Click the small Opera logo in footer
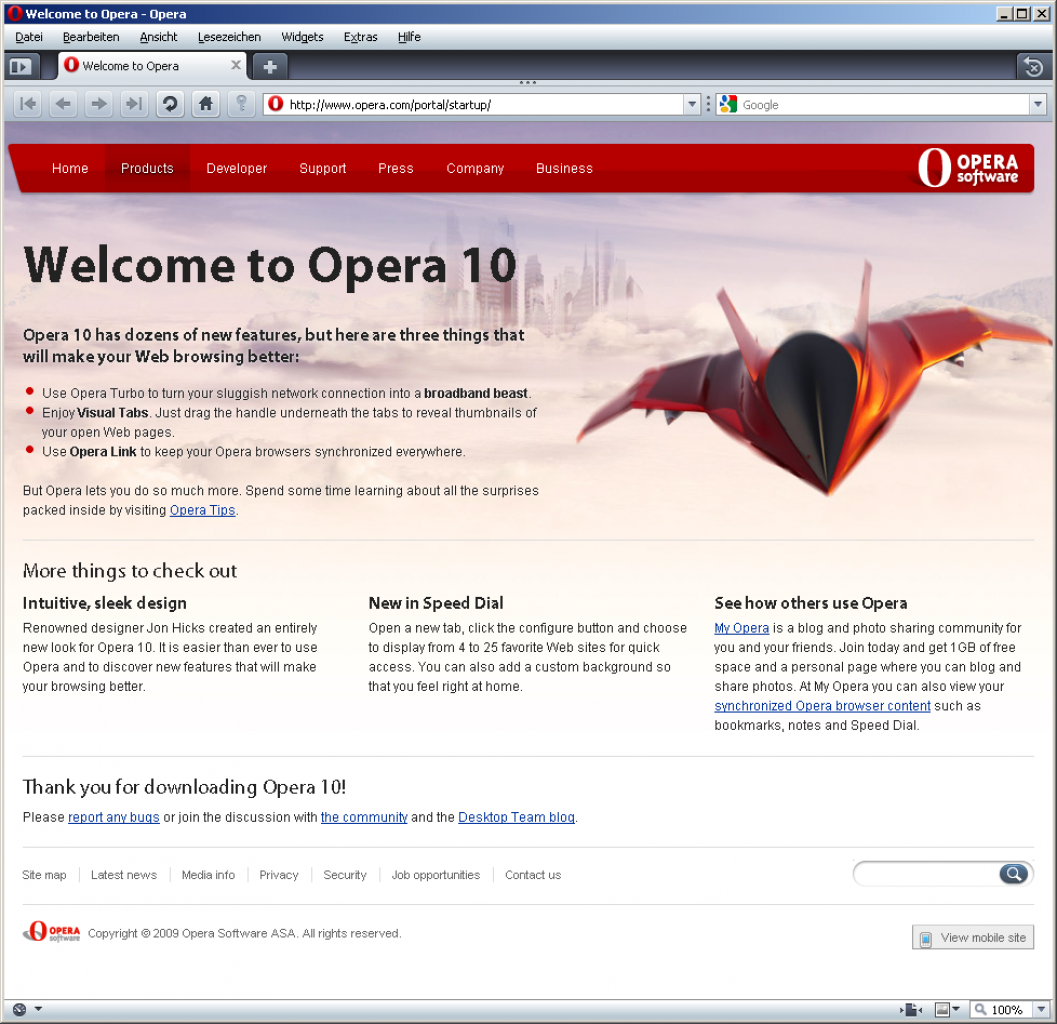 [x=51, y=932]
